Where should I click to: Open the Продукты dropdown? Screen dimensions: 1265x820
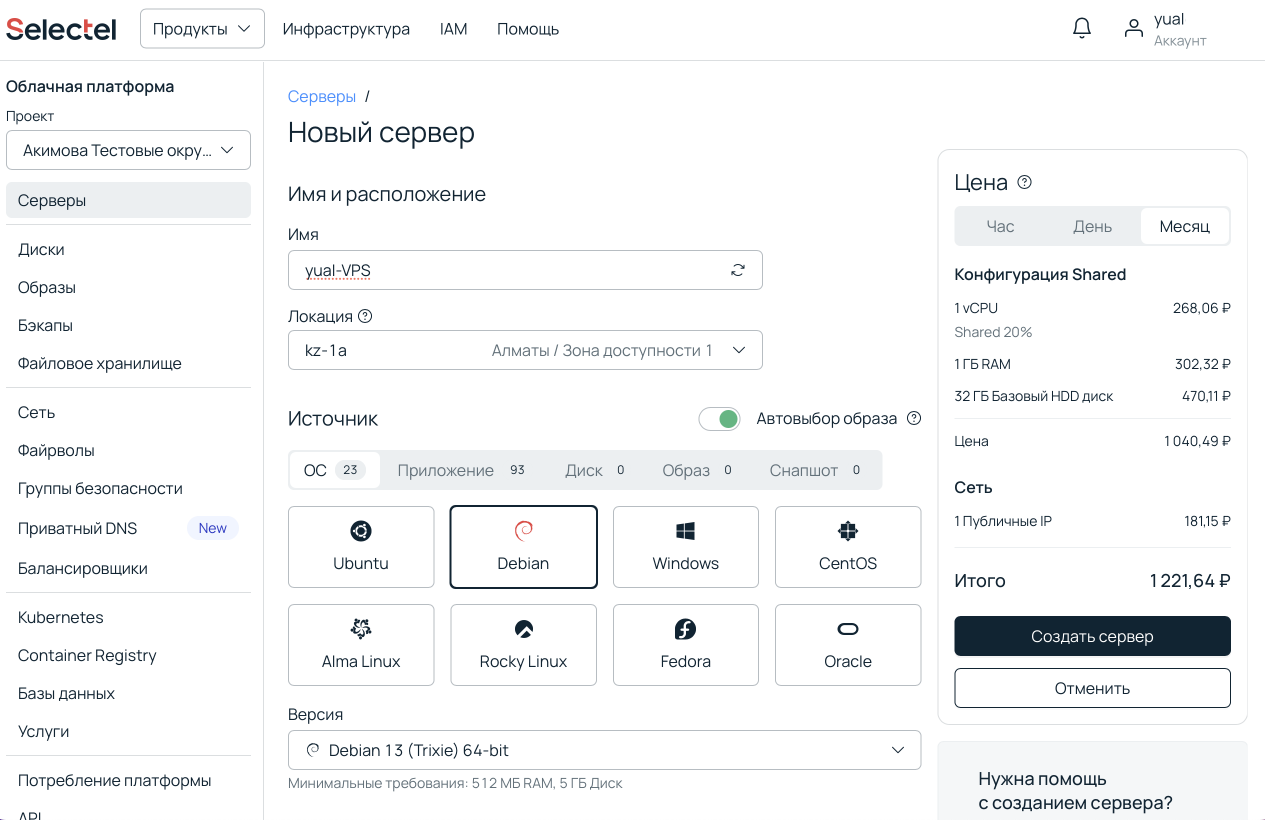pyautogui.click(x=202, y=29)
